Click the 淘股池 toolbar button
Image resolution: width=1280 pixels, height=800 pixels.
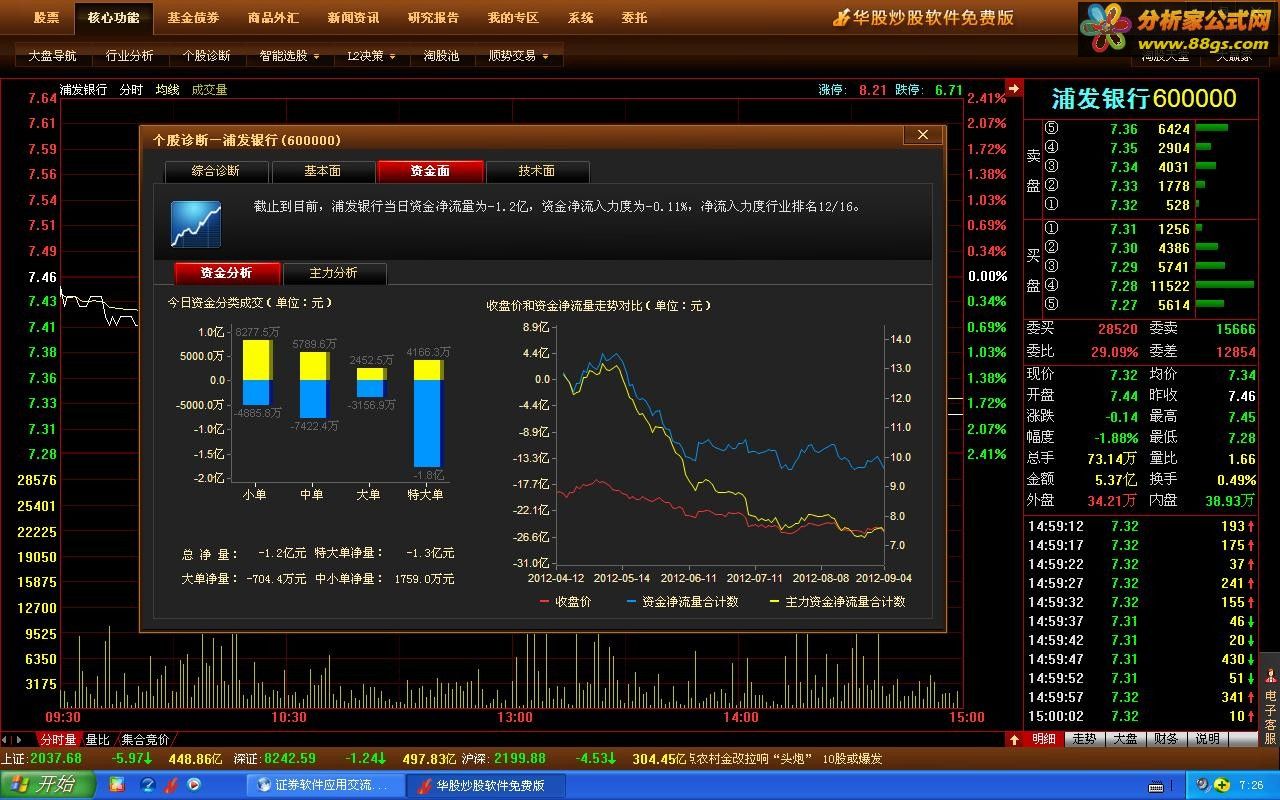441,56
